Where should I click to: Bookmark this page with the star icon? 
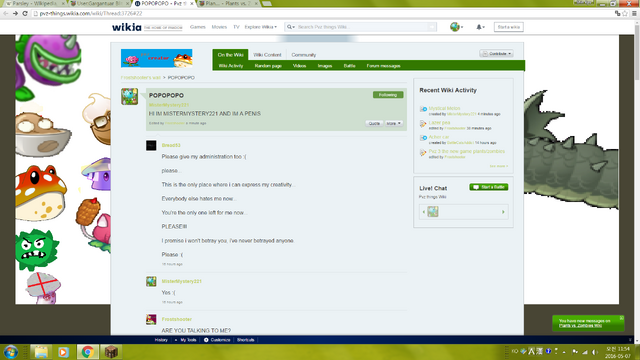(625, 13)
